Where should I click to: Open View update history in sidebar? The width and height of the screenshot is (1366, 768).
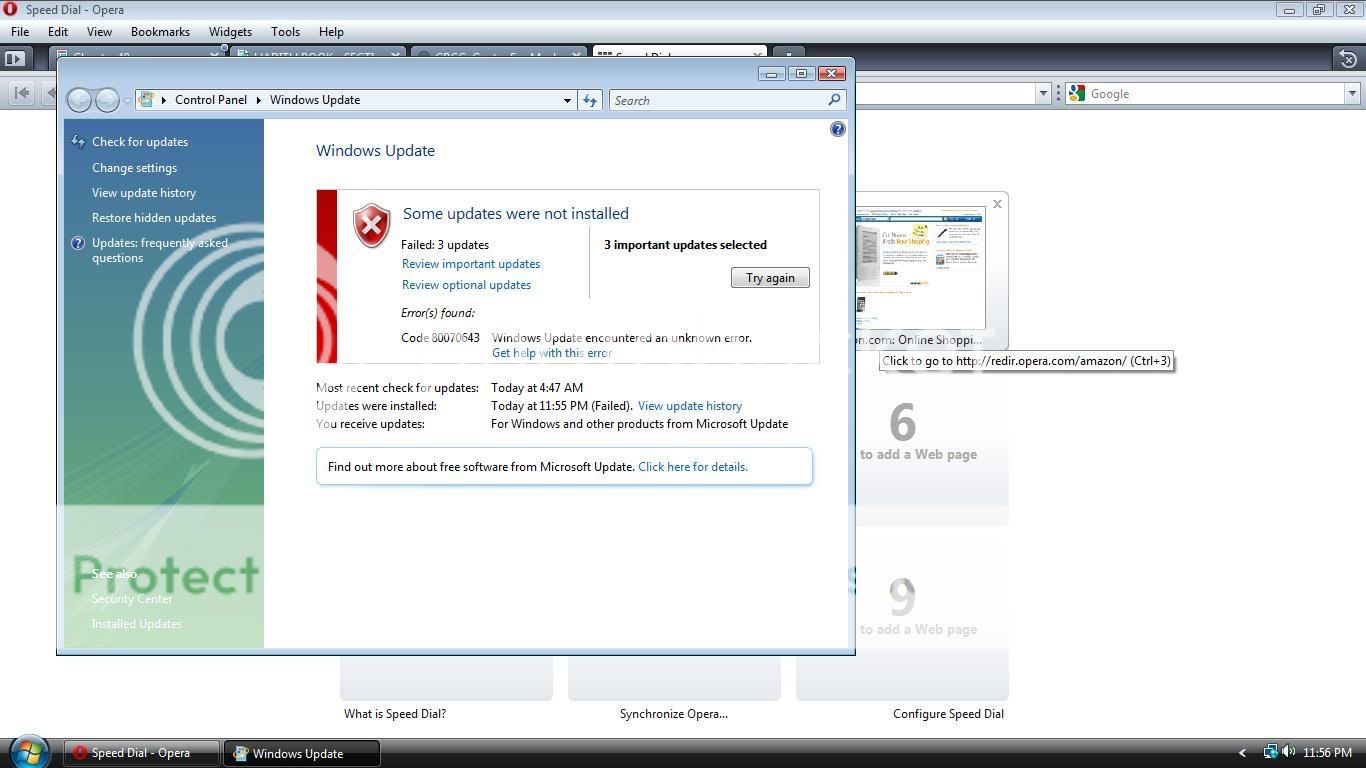144,193
